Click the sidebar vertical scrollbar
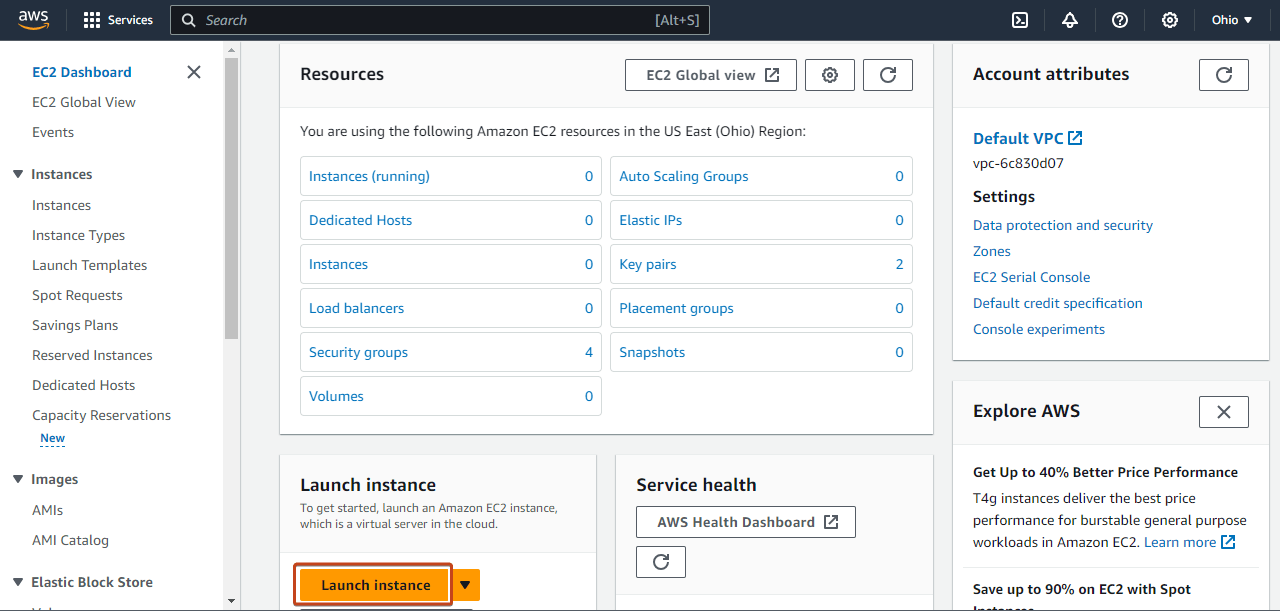 231,196
